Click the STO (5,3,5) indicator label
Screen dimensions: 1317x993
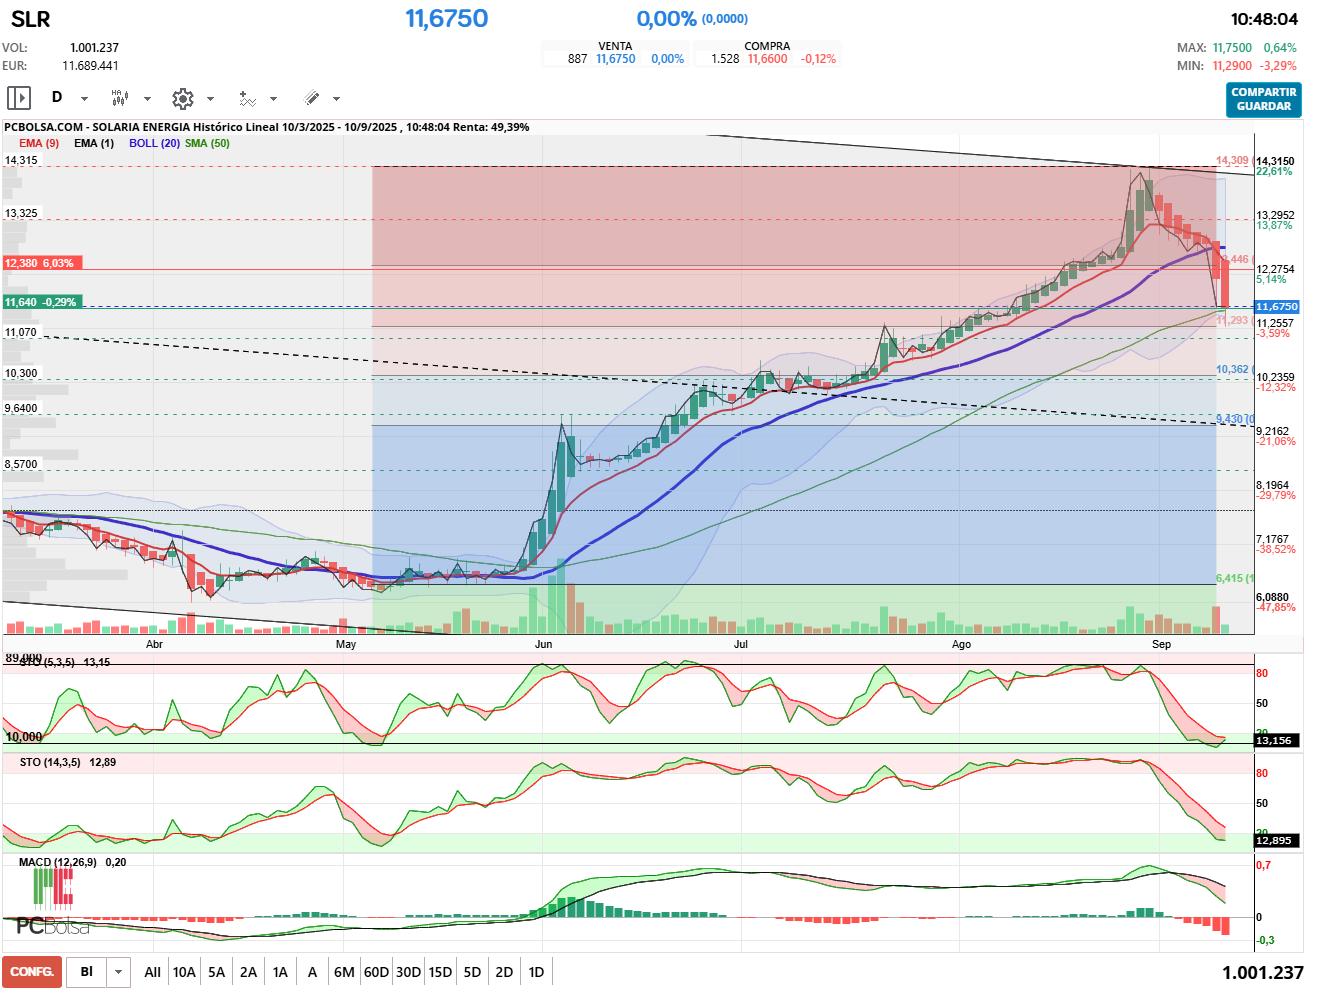[47, 662]
